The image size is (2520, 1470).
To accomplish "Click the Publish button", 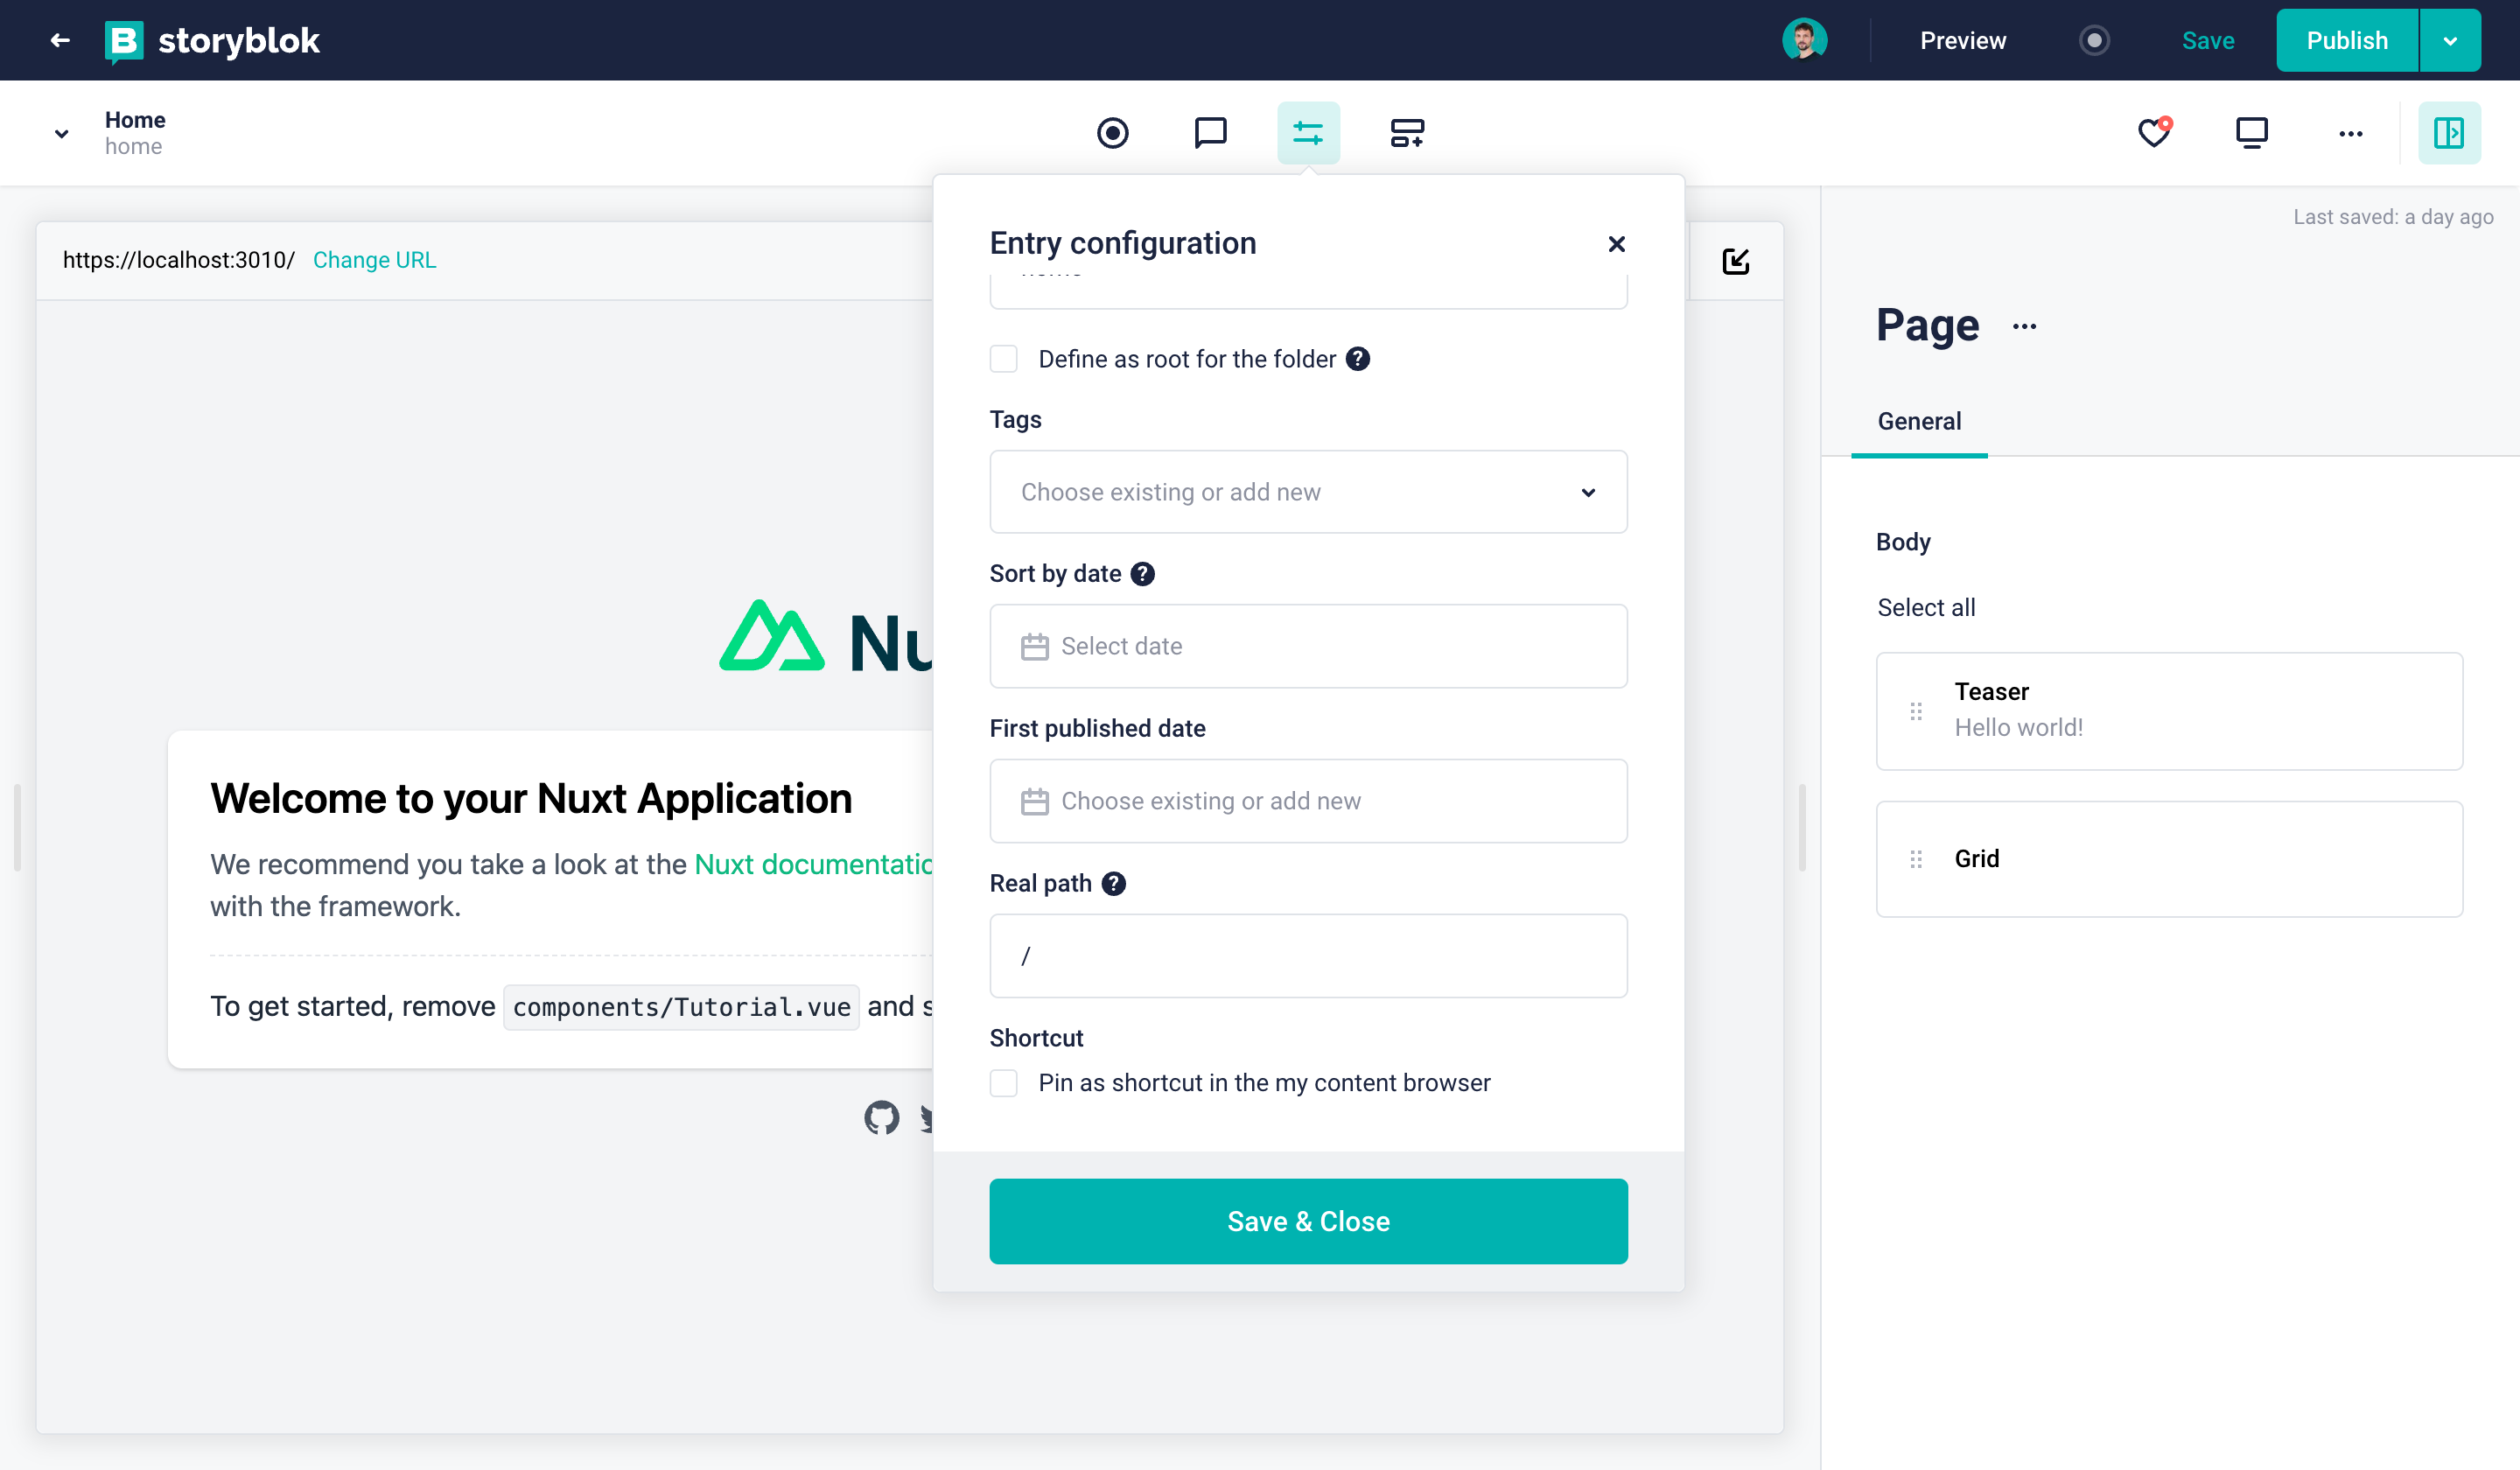I will point(2347,40).
